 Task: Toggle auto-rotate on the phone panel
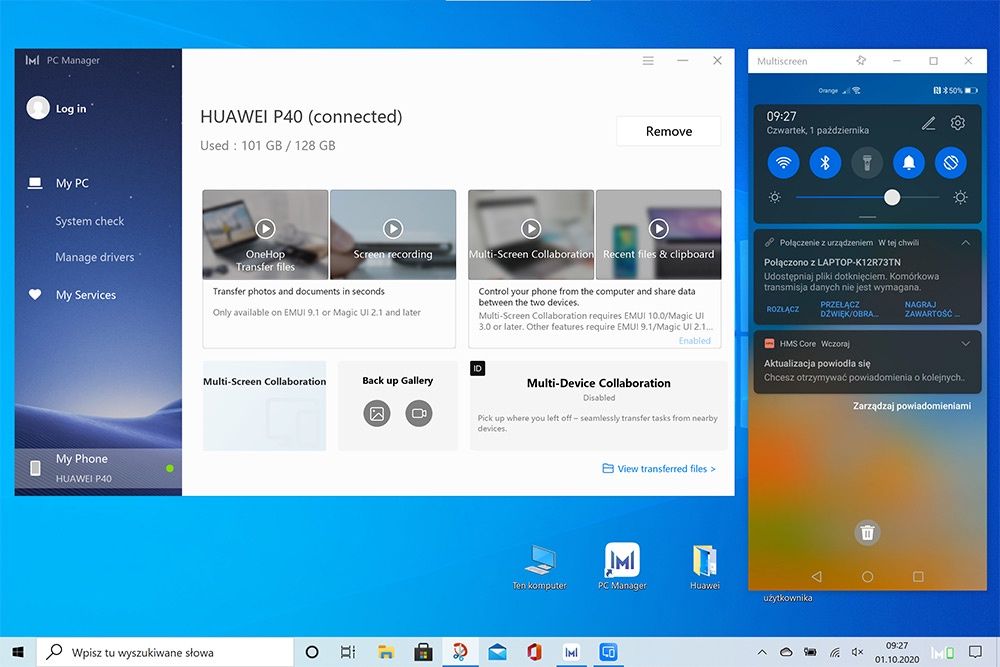(x=951, y=163)
